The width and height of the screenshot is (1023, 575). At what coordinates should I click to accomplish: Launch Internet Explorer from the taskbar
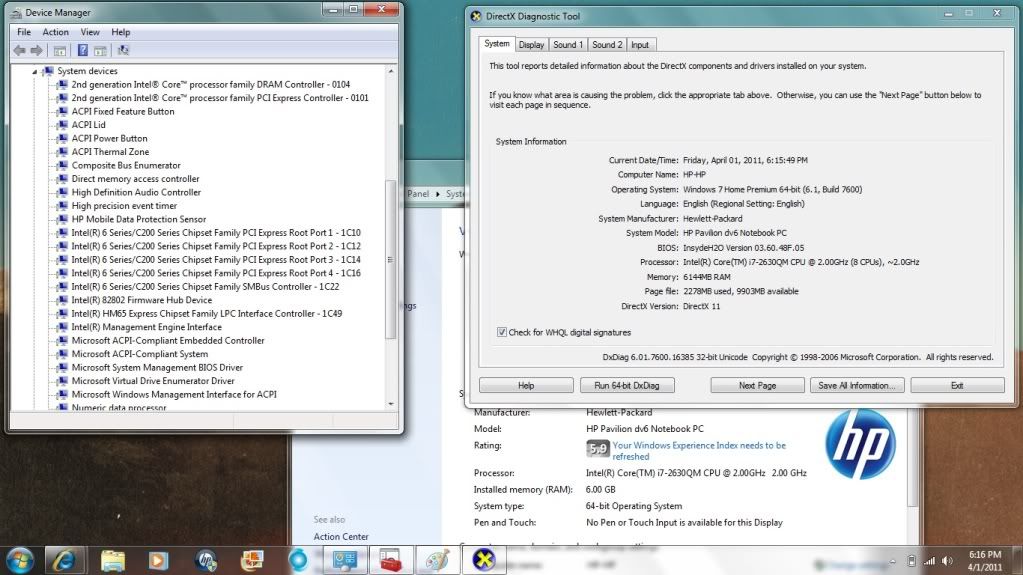(64, 561)
